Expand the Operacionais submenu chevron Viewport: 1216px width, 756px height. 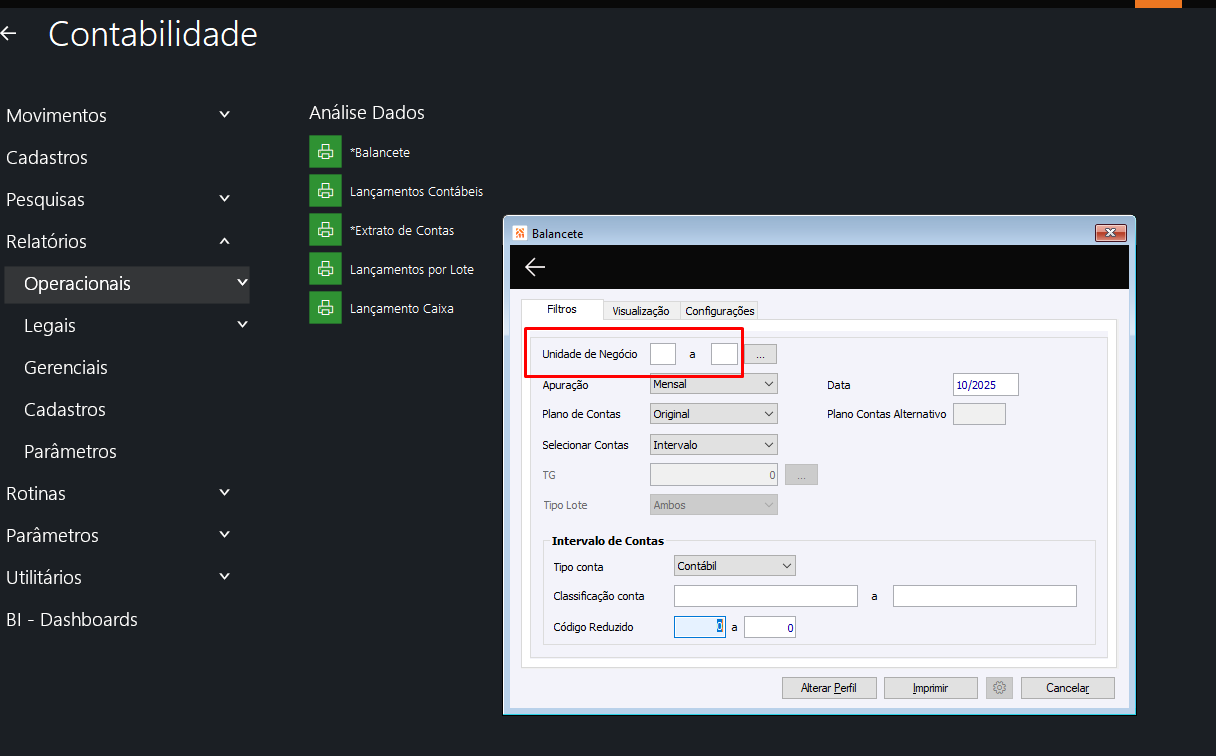click(242, 283)
